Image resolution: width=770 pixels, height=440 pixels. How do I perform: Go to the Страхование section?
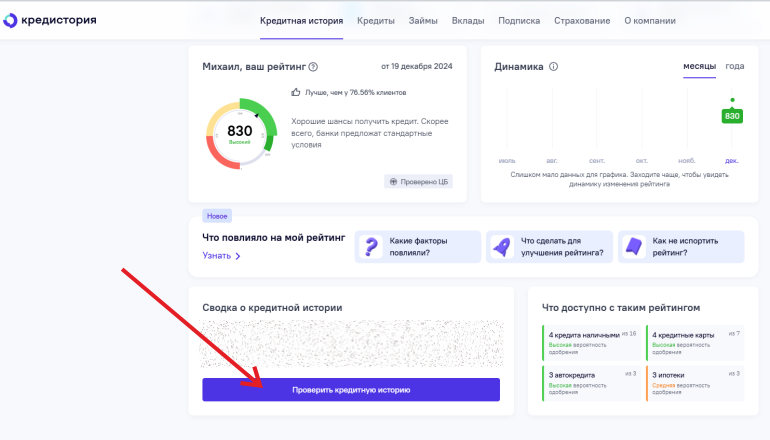click(x=582, y=20)
